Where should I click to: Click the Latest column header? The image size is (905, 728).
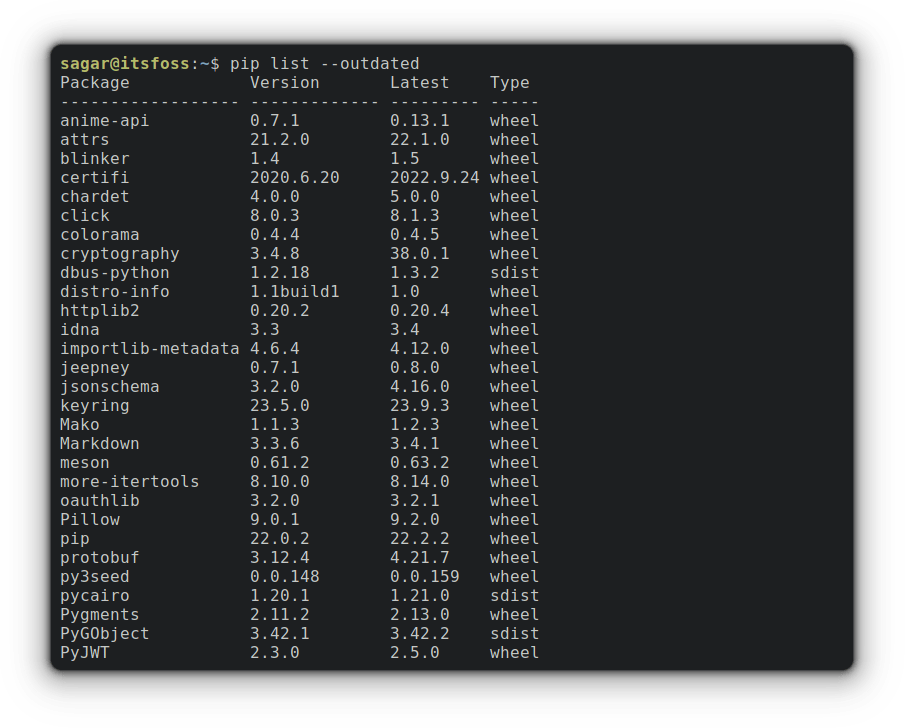(x=419, y=83)
